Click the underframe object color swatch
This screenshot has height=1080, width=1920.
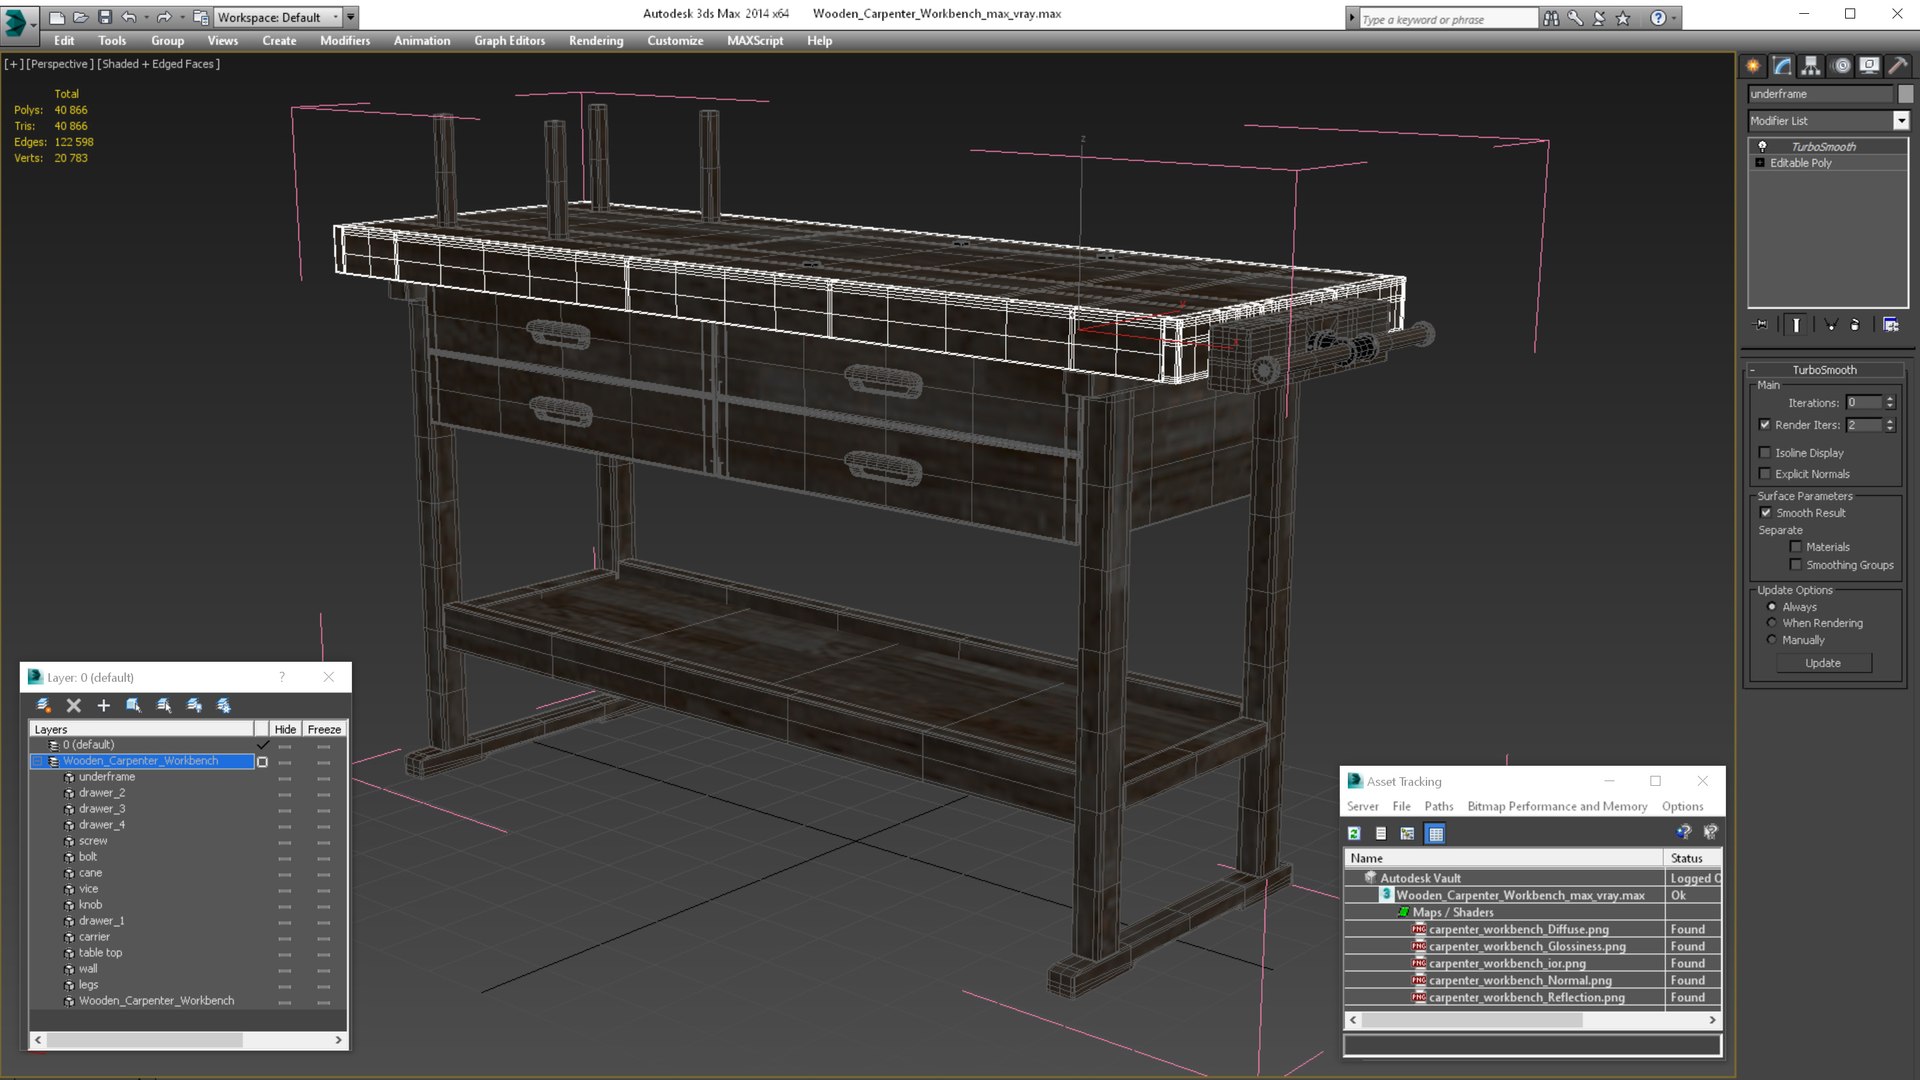[x=1905, y=94]
